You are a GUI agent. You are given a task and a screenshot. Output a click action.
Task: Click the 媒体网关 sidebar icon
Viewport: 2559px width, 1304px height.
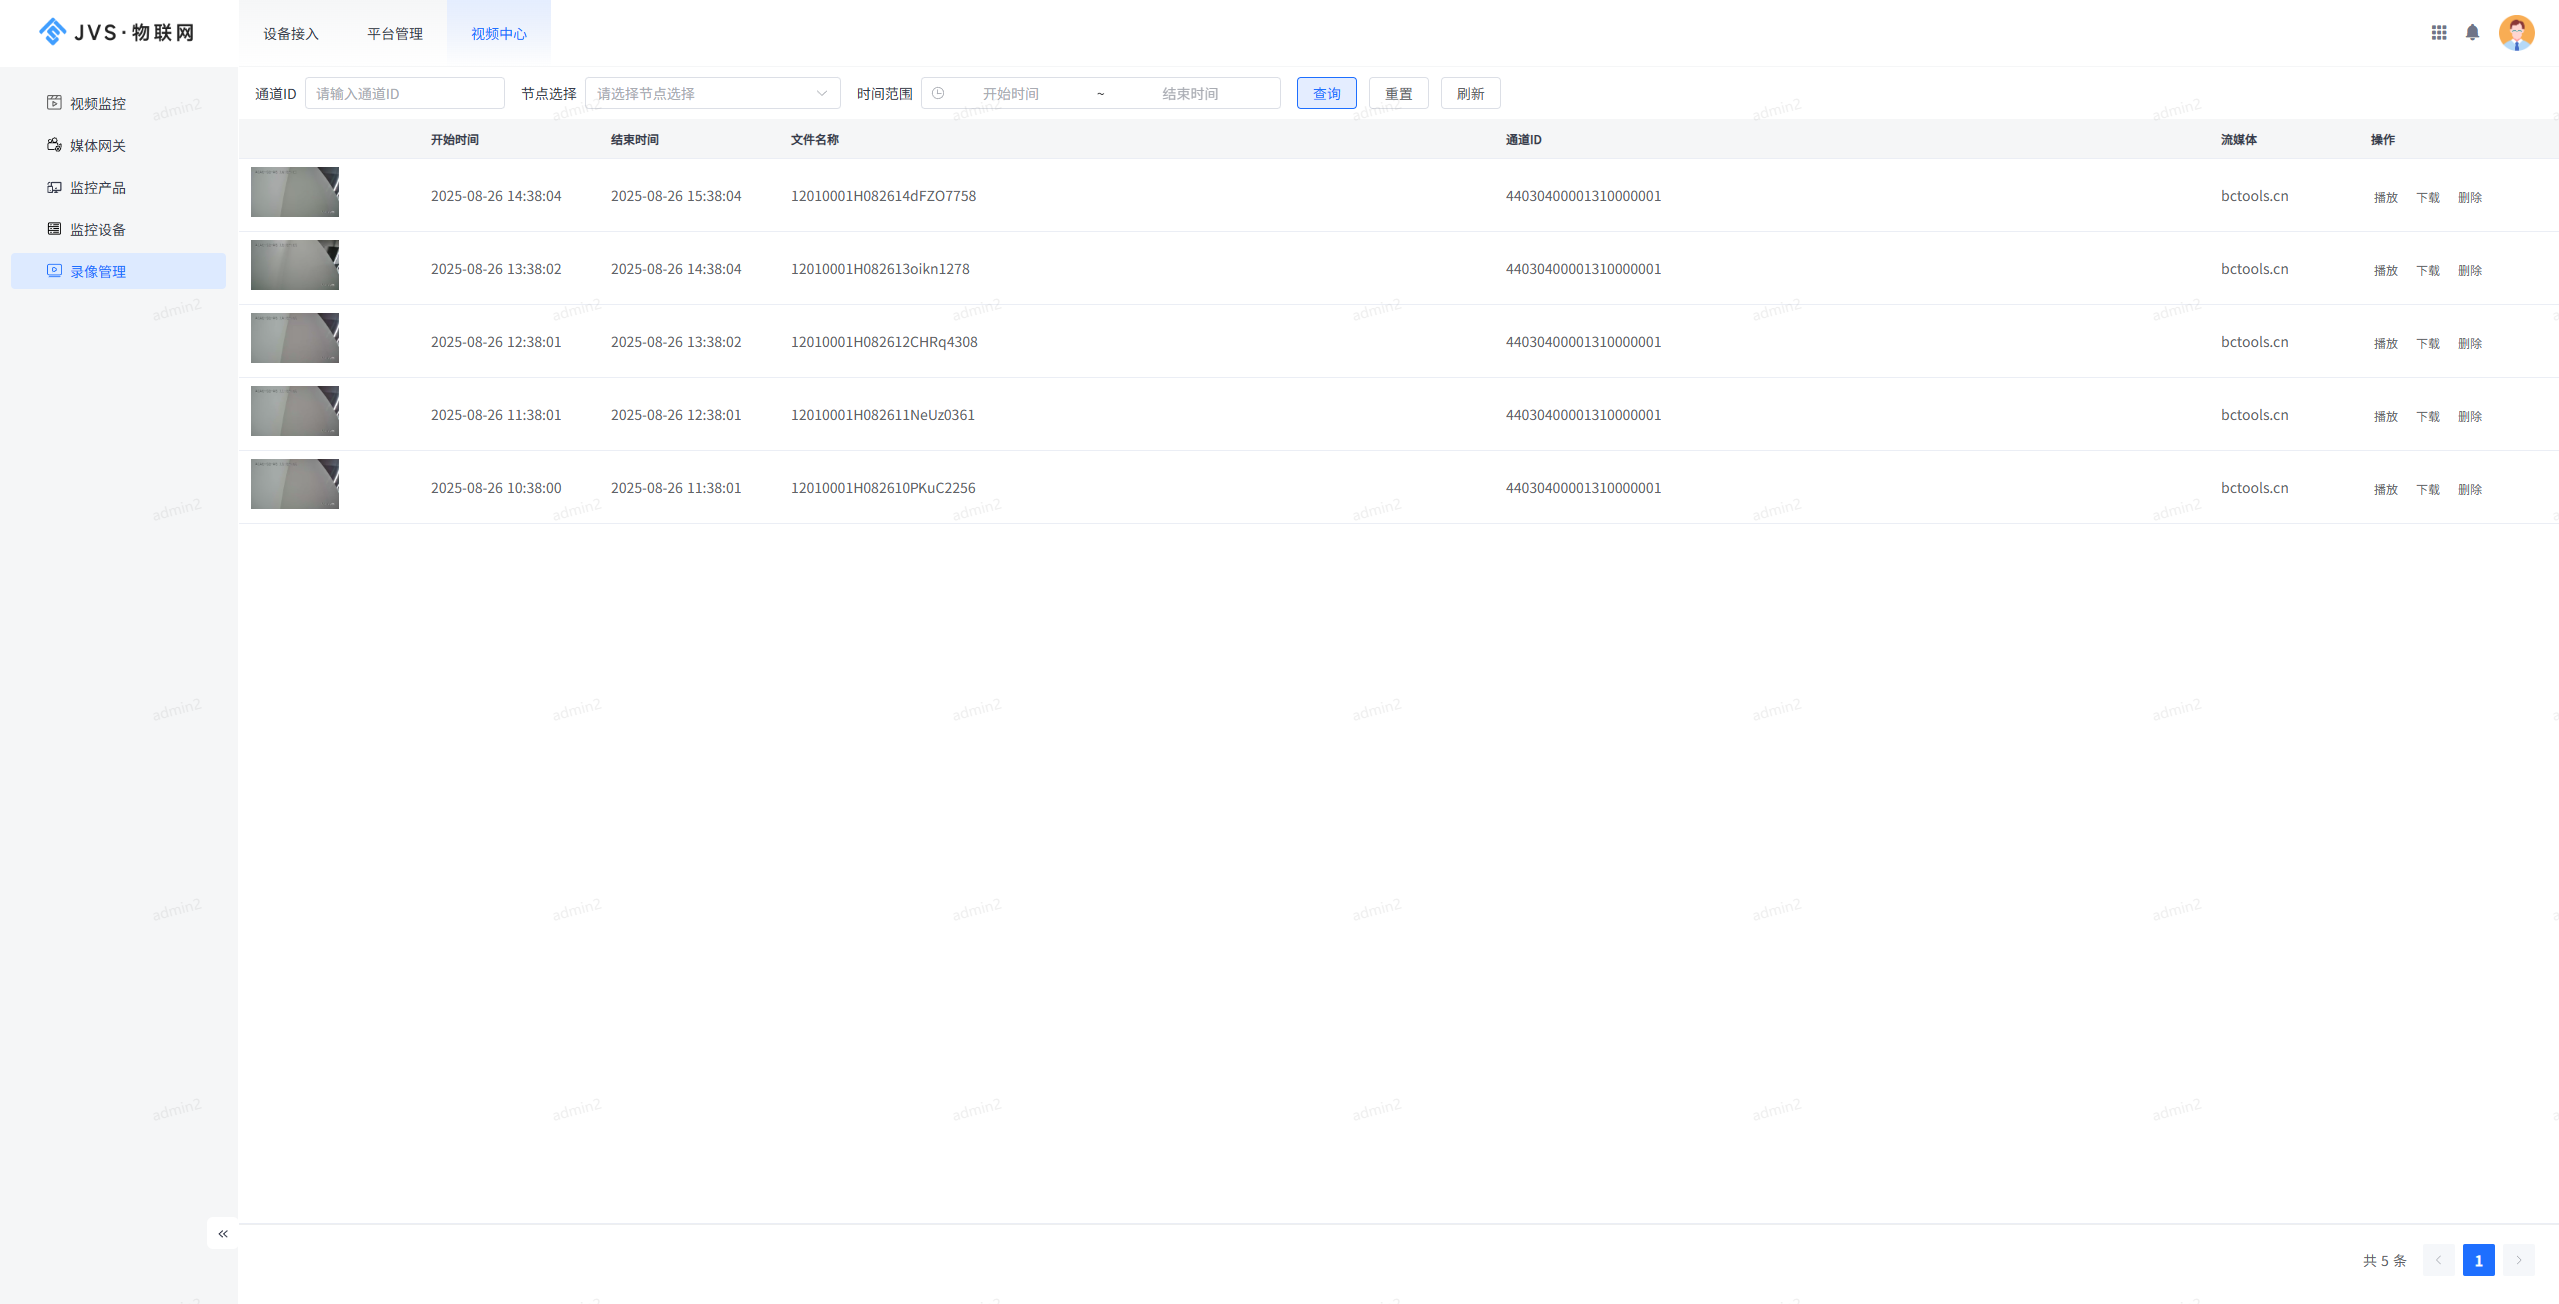coord(54,145)
